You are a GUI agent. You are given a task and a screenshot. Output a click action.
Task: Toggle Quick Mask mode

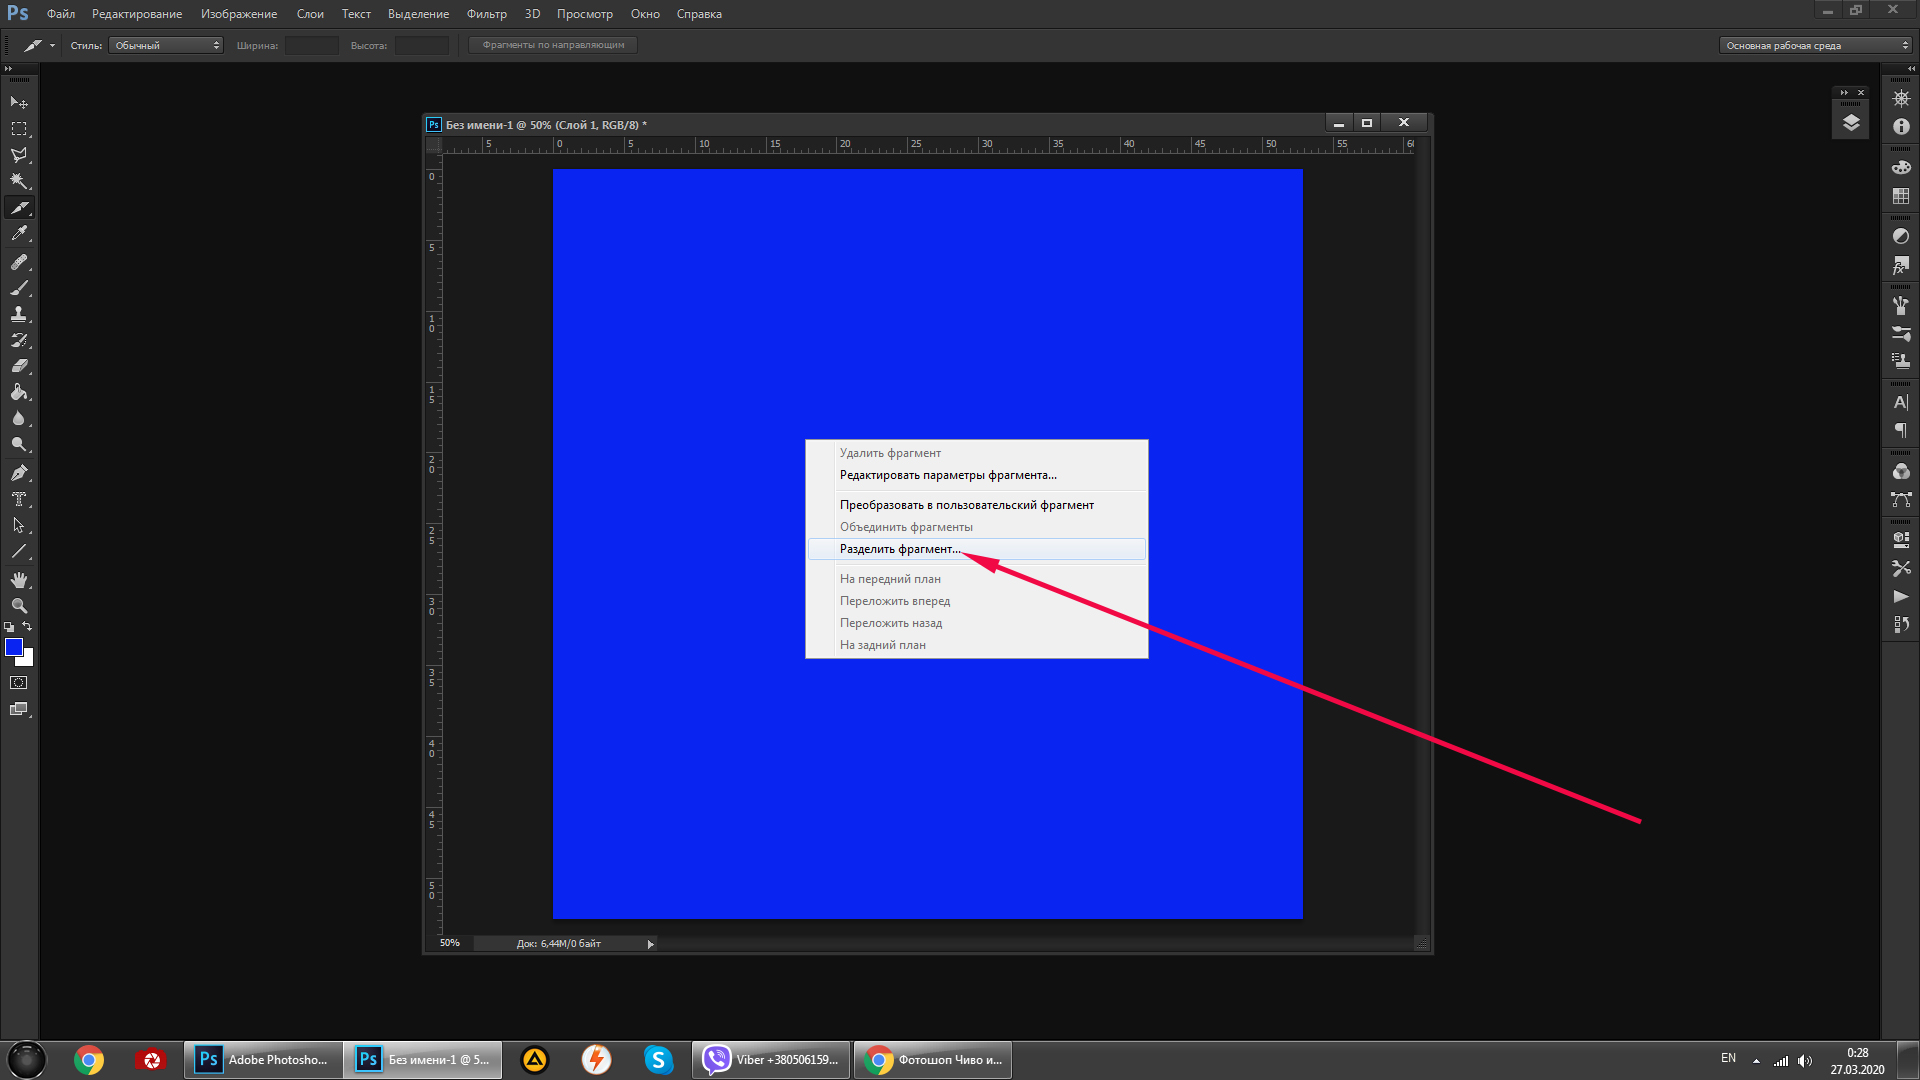click(x=19, y=683)
